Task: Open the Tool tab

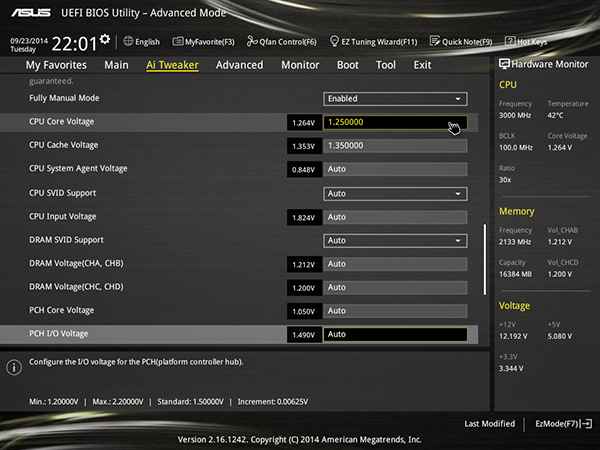Action: [386, 65]
